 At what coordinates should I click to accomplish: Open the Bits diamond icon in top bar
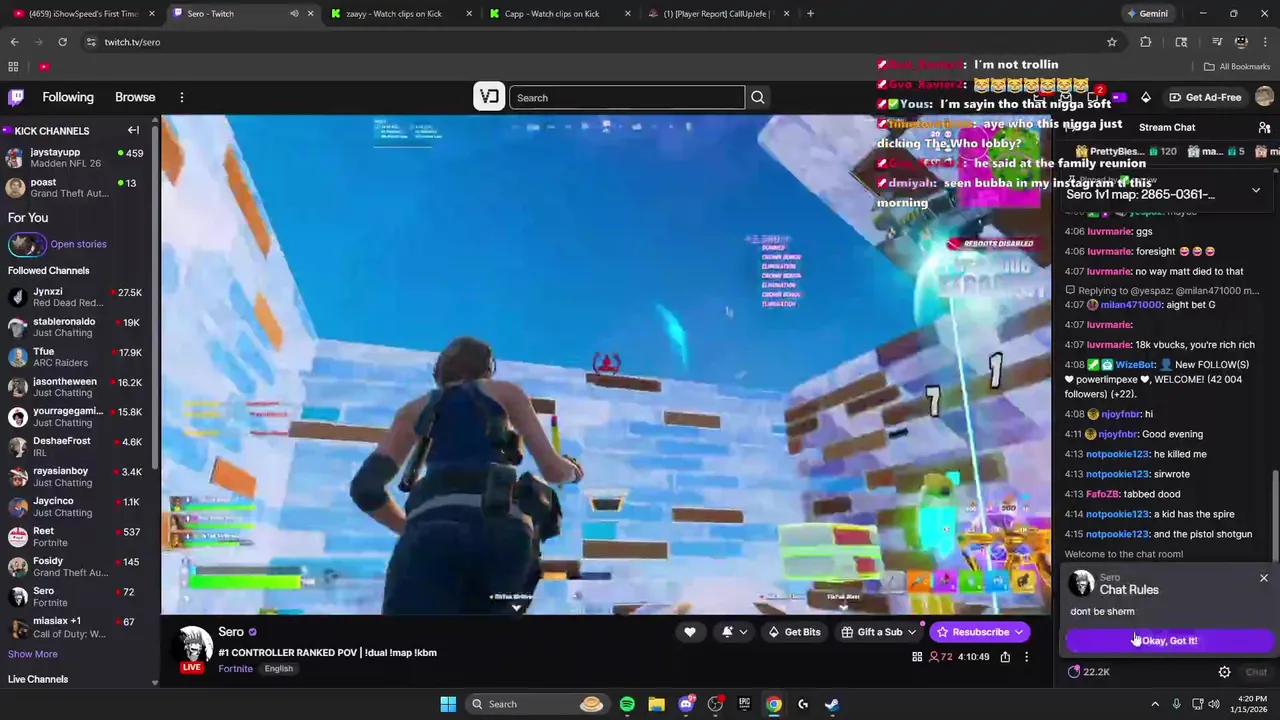pyautogui.click(x=1145, y=97)
